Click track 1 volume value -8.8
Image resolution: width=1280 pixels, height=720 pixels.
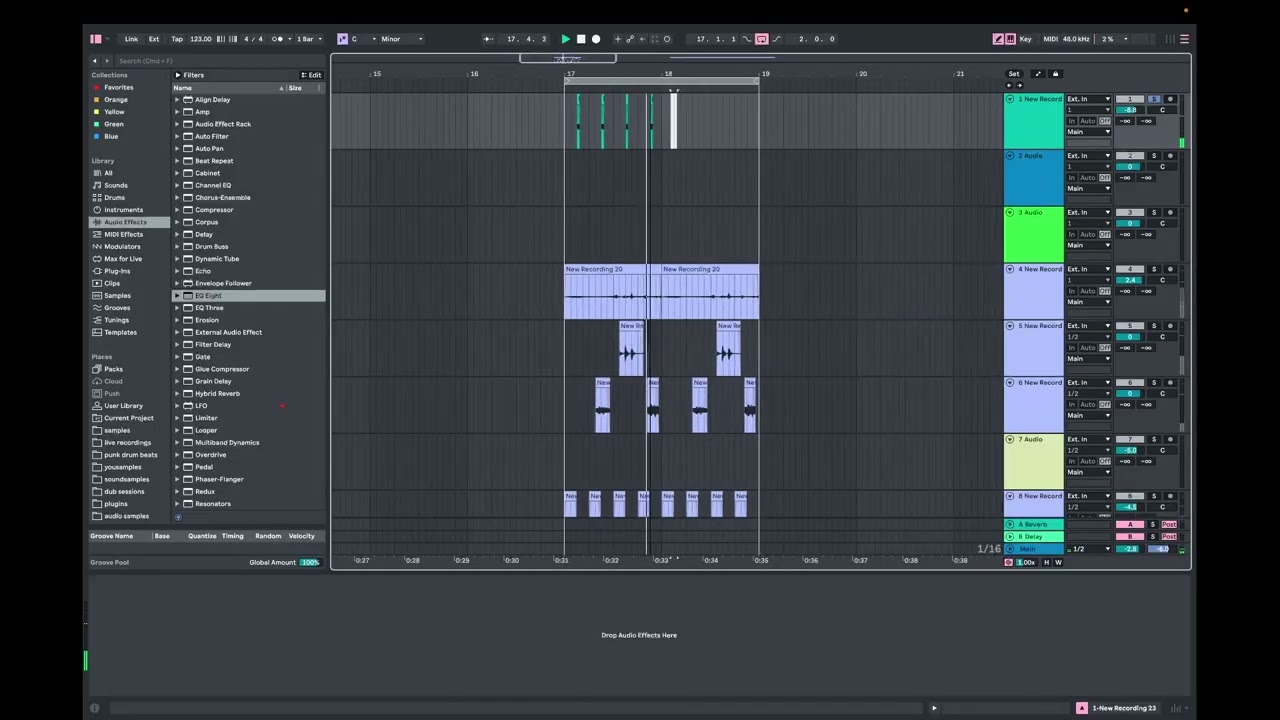pyautogui.click(x=1130, y=110)
